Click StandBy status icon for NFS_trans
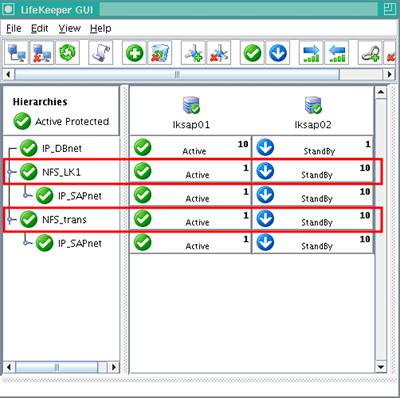Viewport: 400px width, 398px height. pyautogui.click(x=265, y=219)
